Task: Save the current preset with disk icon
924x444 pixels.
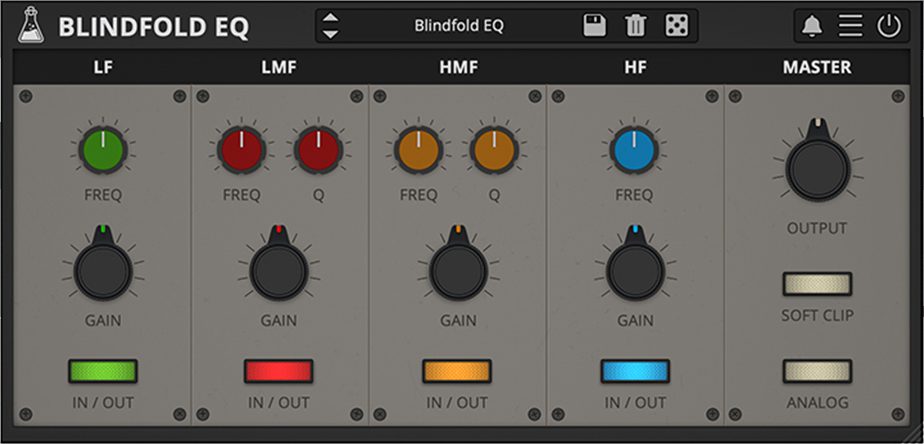Action: coord(595,26)
